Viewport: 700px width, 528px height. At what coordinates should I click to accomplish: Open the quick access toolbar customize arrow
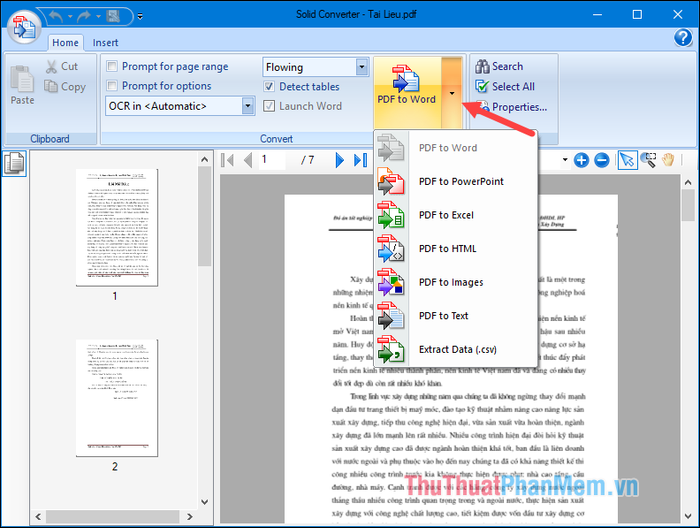(140, 17)
